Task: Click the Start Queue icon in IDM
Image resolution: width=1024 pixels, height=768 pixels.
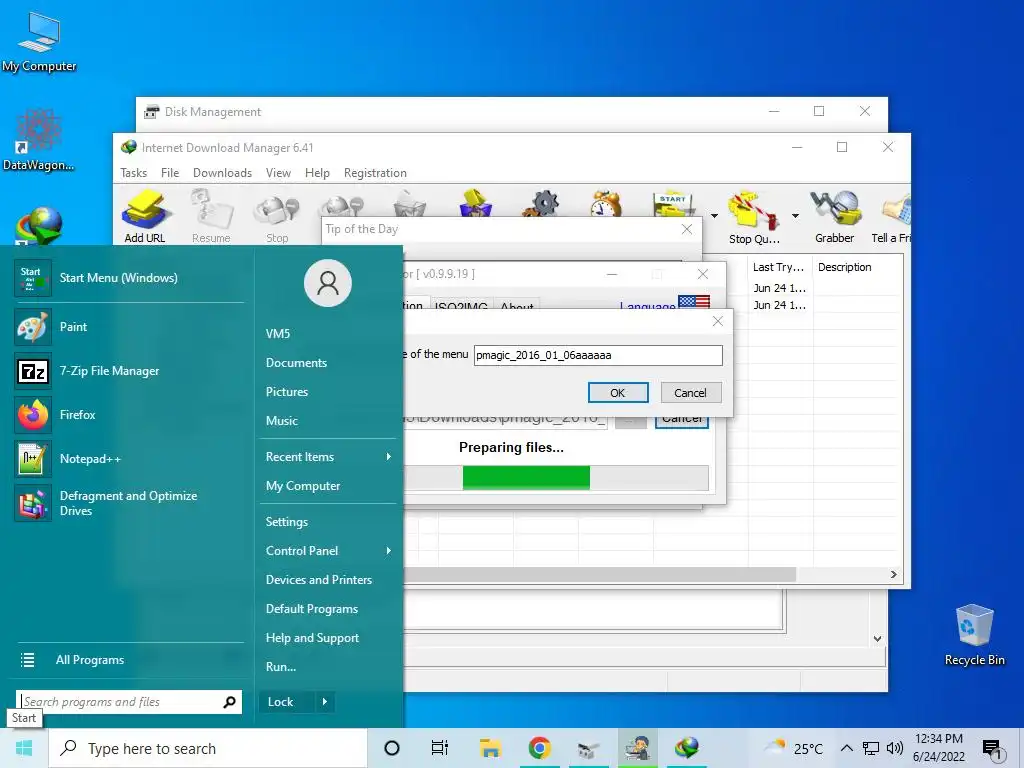Action: point(673,203)
